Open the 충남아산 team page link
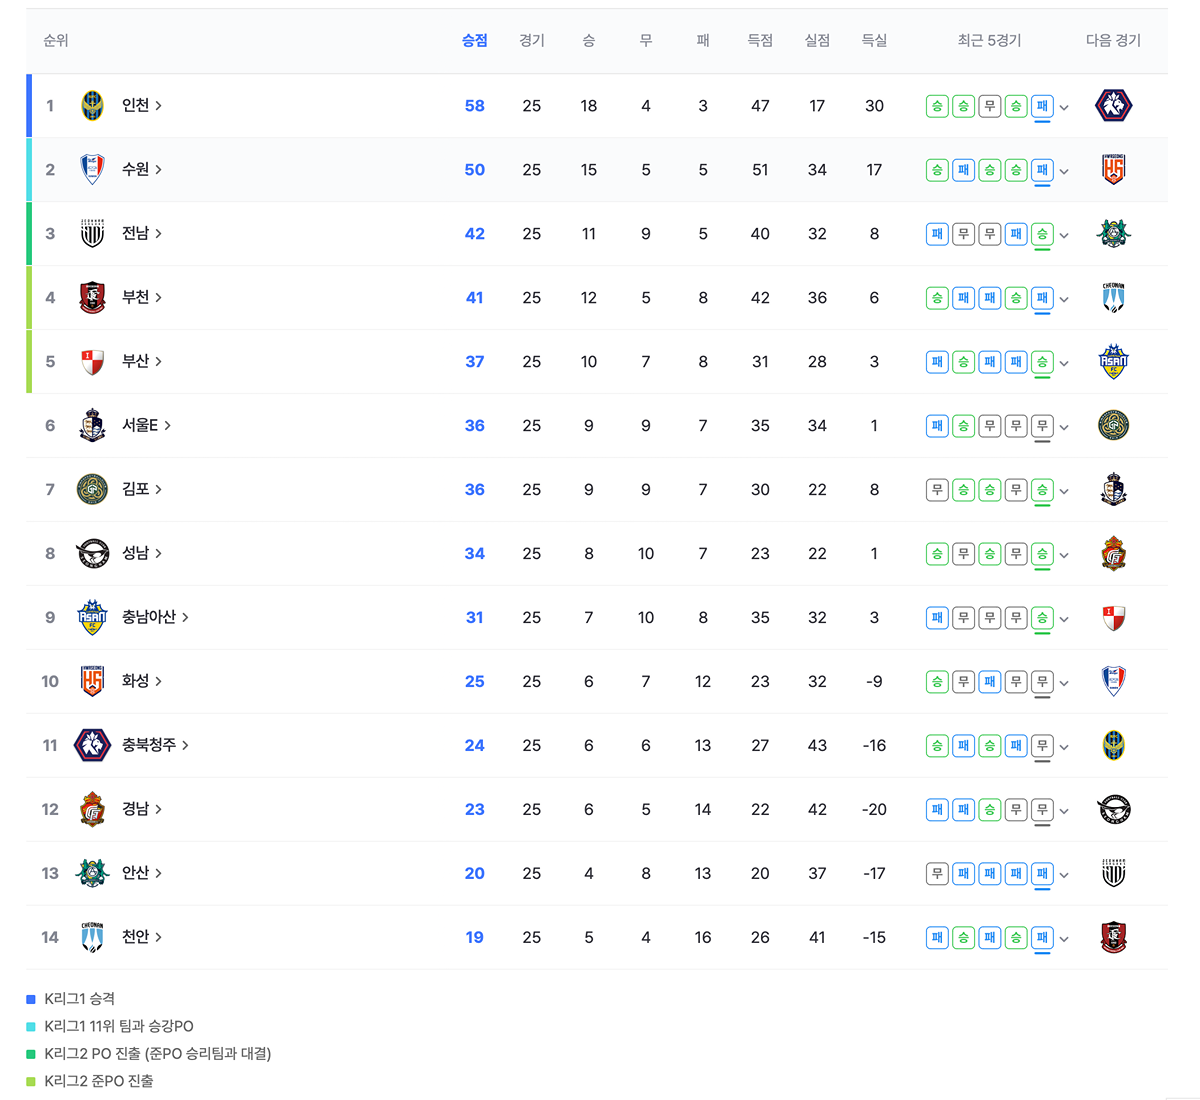 tap(155, 617)
